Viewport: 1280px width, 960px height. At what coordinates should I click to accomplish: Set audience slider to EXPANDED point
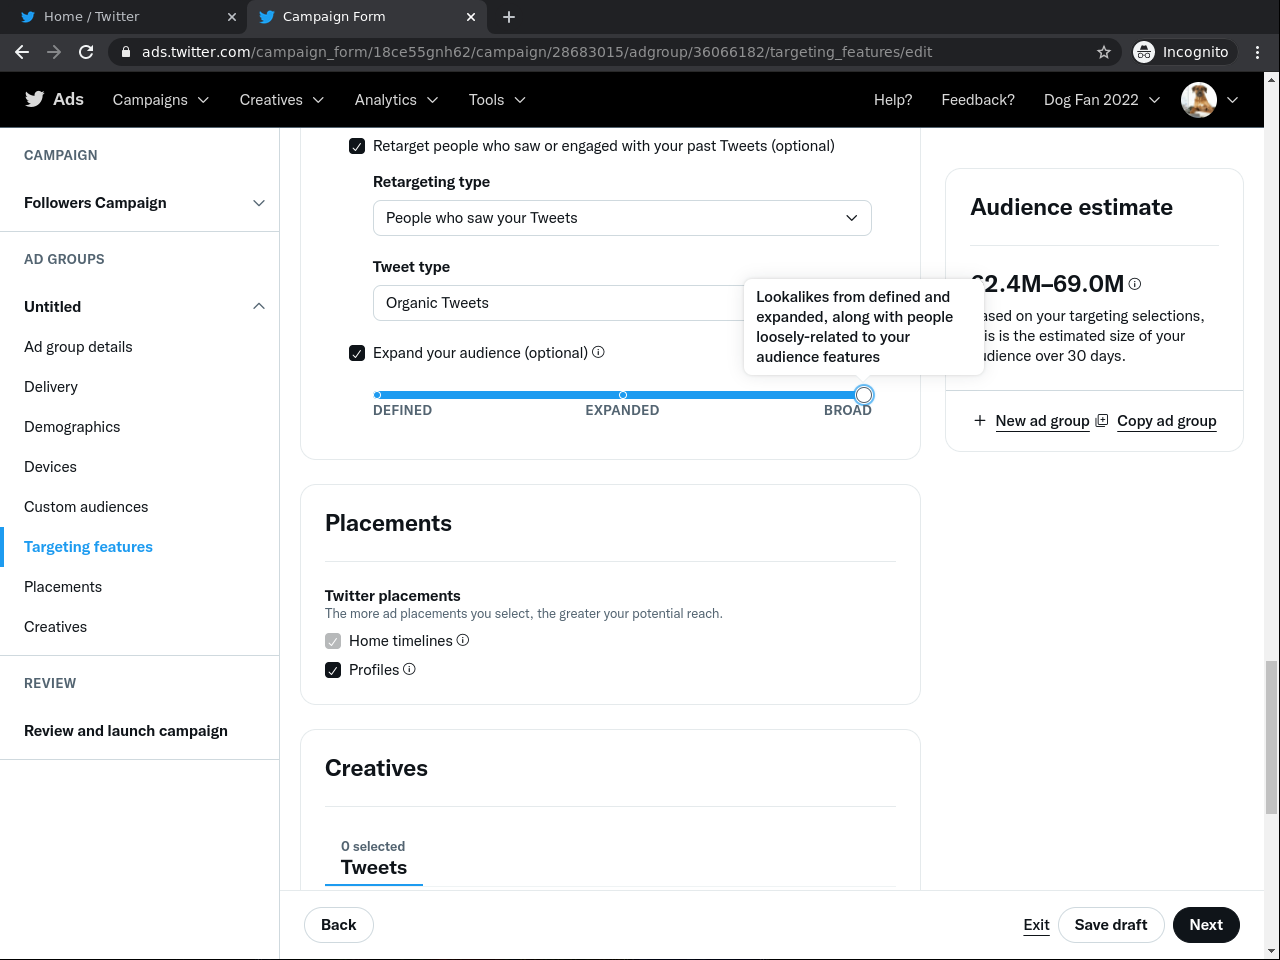pyautogui.click(x=623, y=395)
